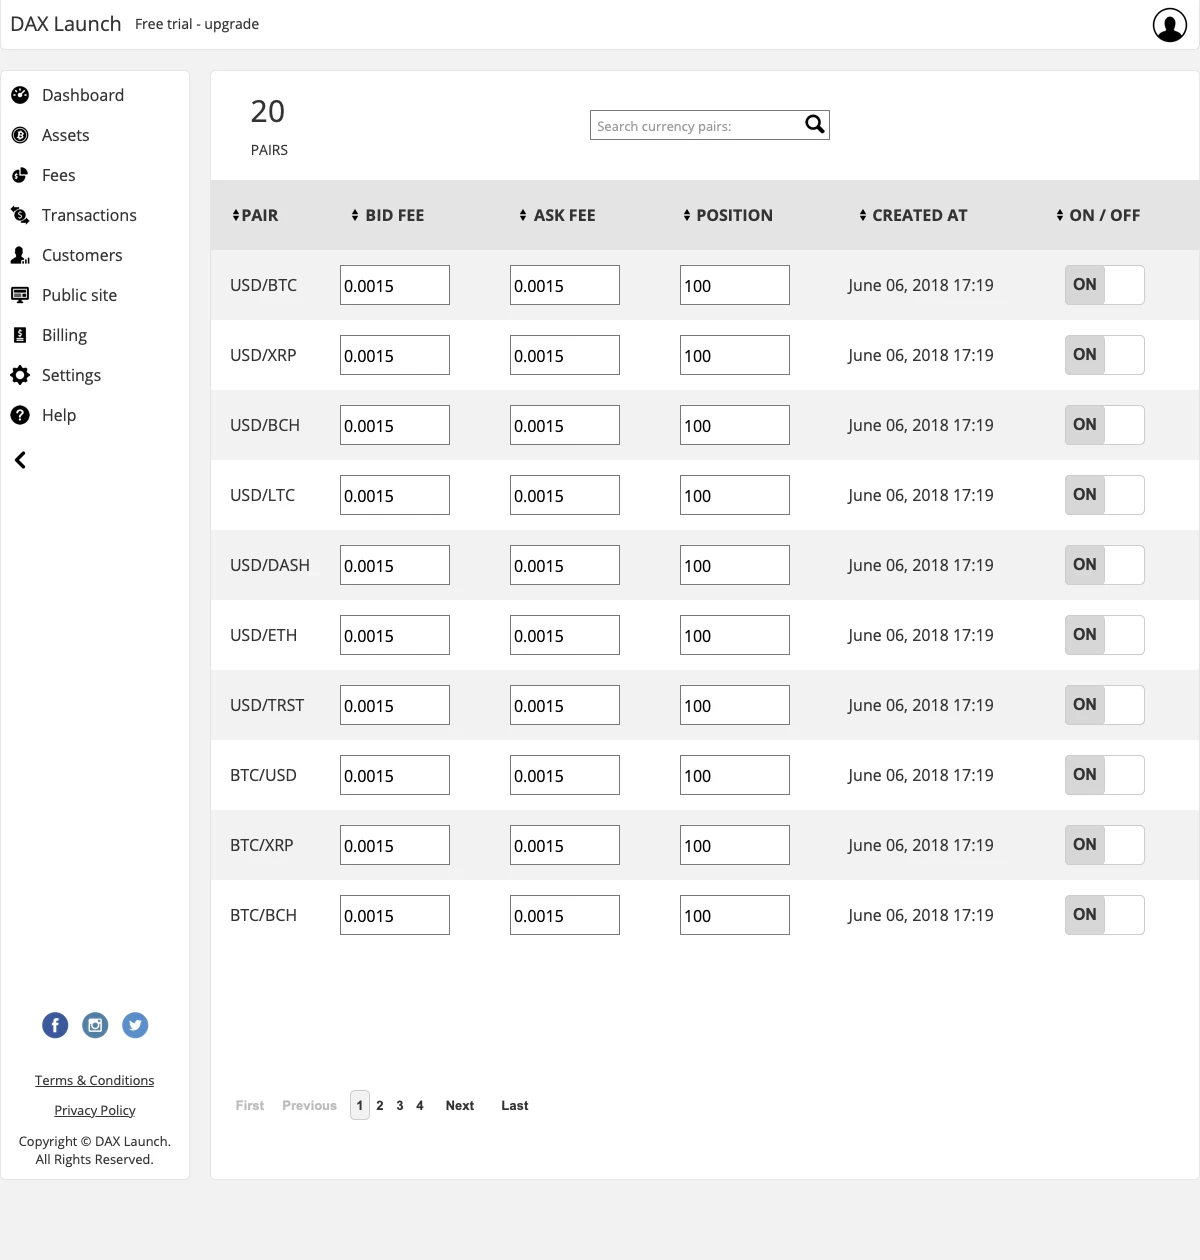Image resolution: width=1200 pixels, height=1260 pixels.
Task: Open the user profile avatar icon
Action: [x=1170, y=25]
